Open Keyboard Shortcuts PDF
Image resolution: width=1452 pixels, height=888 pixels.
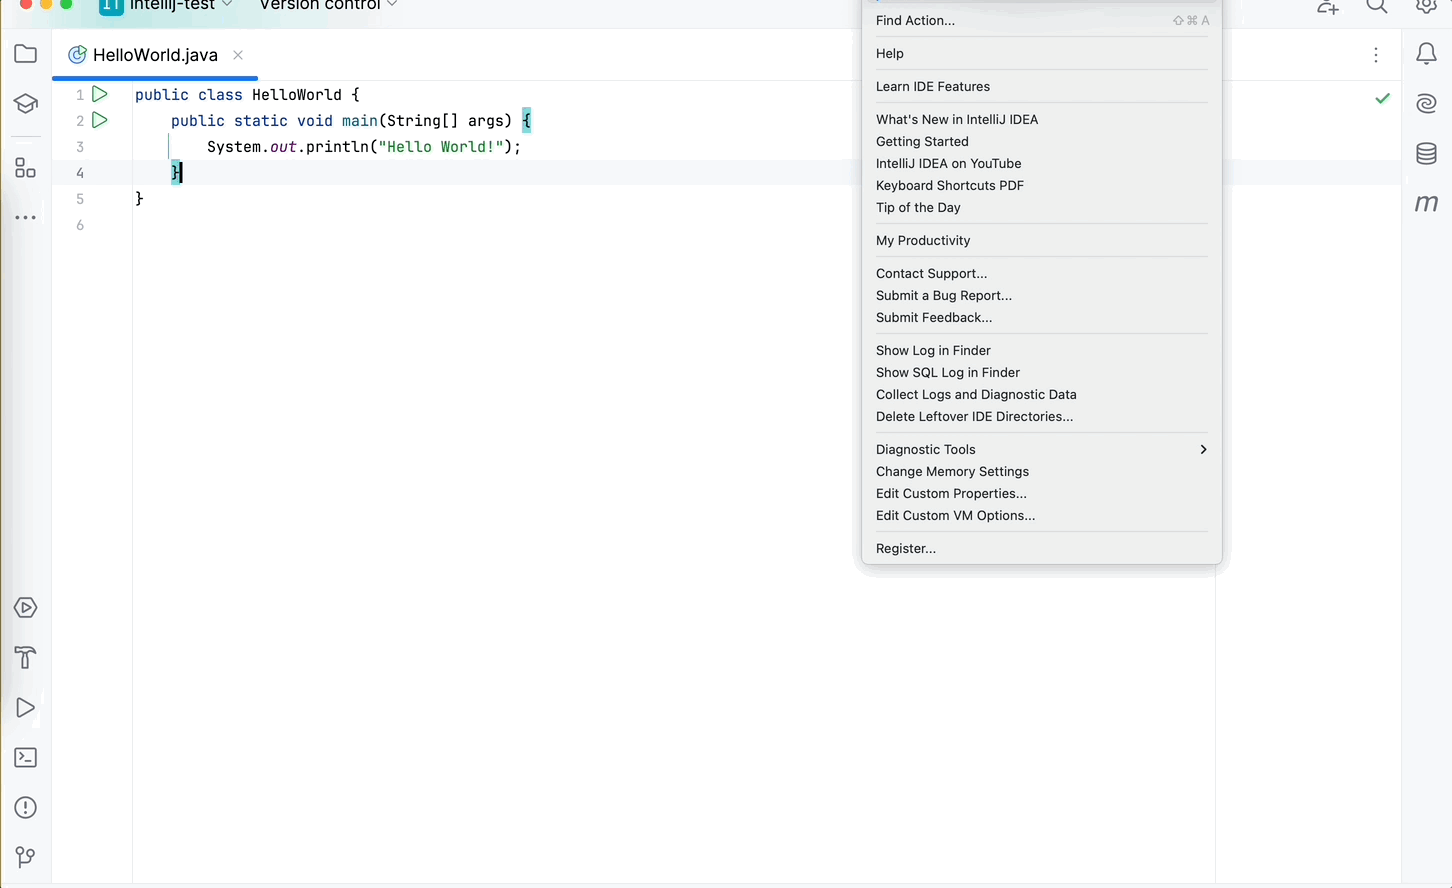tap(1041, 186)
